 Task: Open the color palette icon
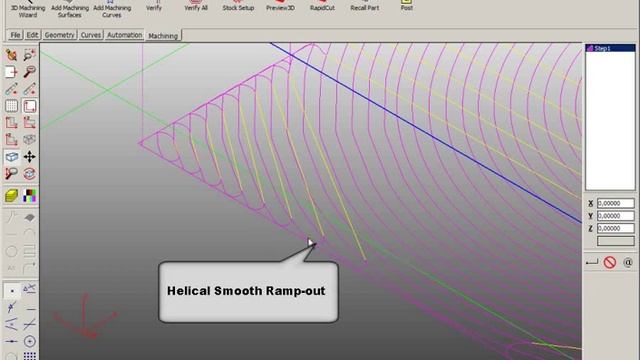pyautogui.click(x=29, y=196)
